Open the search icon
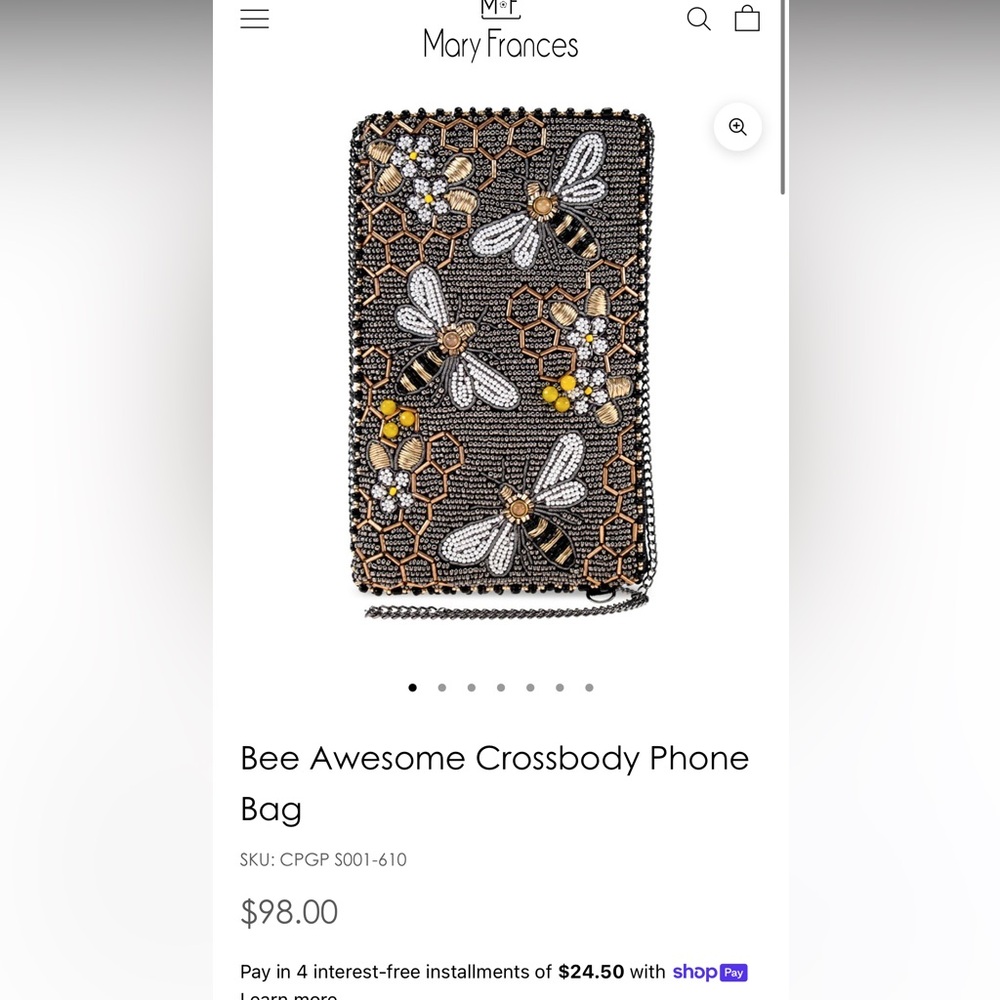The height and width of the screenshot is (1000, 1000). (x=699, y=18)
